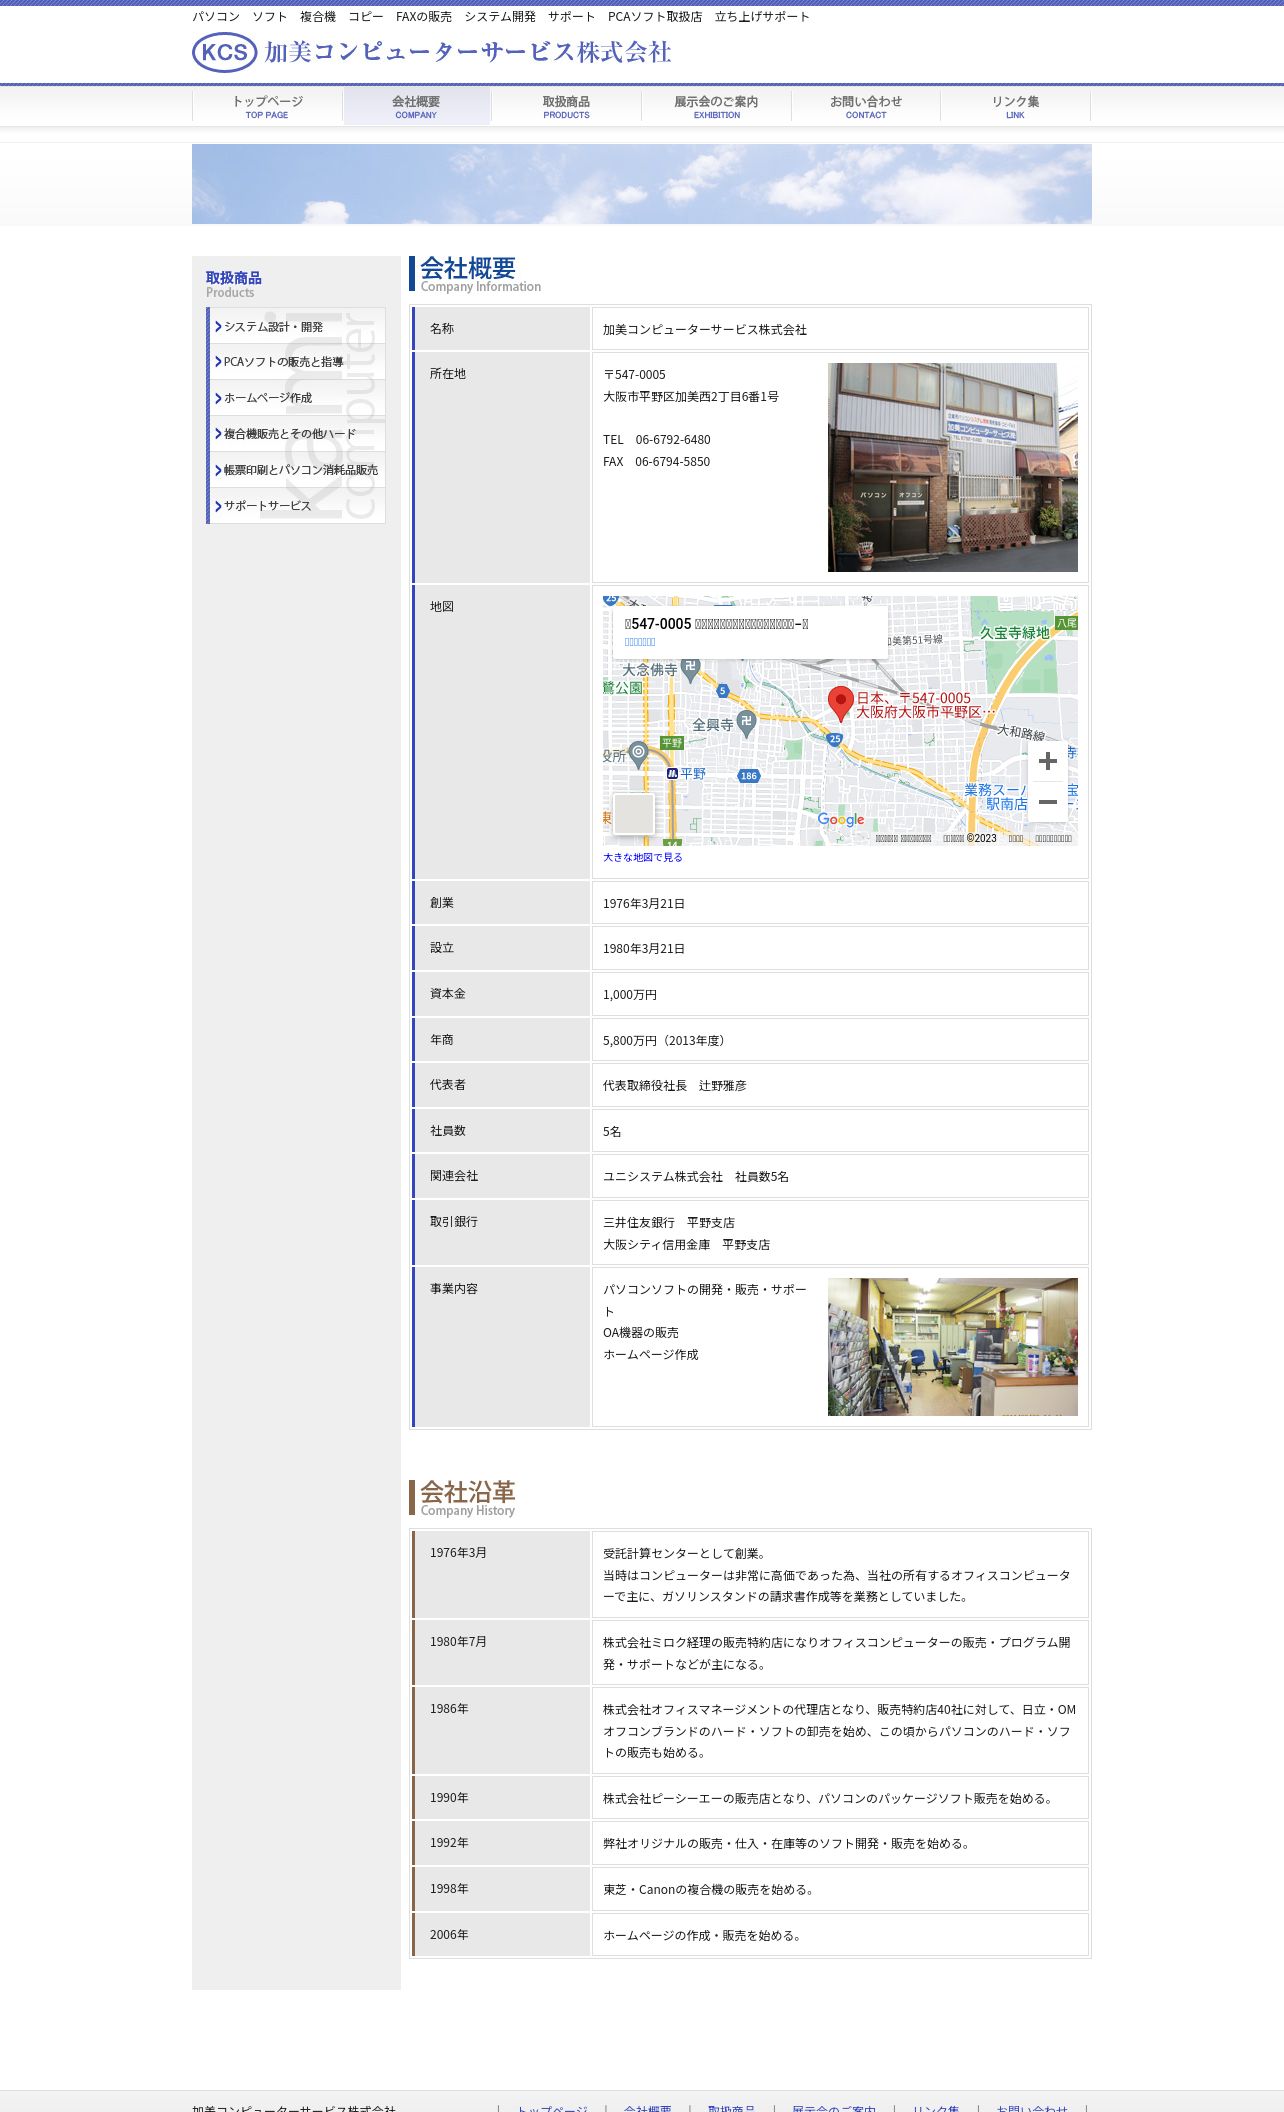The width and height of the screenshot is (1284, 2112).
Task: Open 展示会のご案内 EXHIBITION nav item
Action: (x=716, y=106)
